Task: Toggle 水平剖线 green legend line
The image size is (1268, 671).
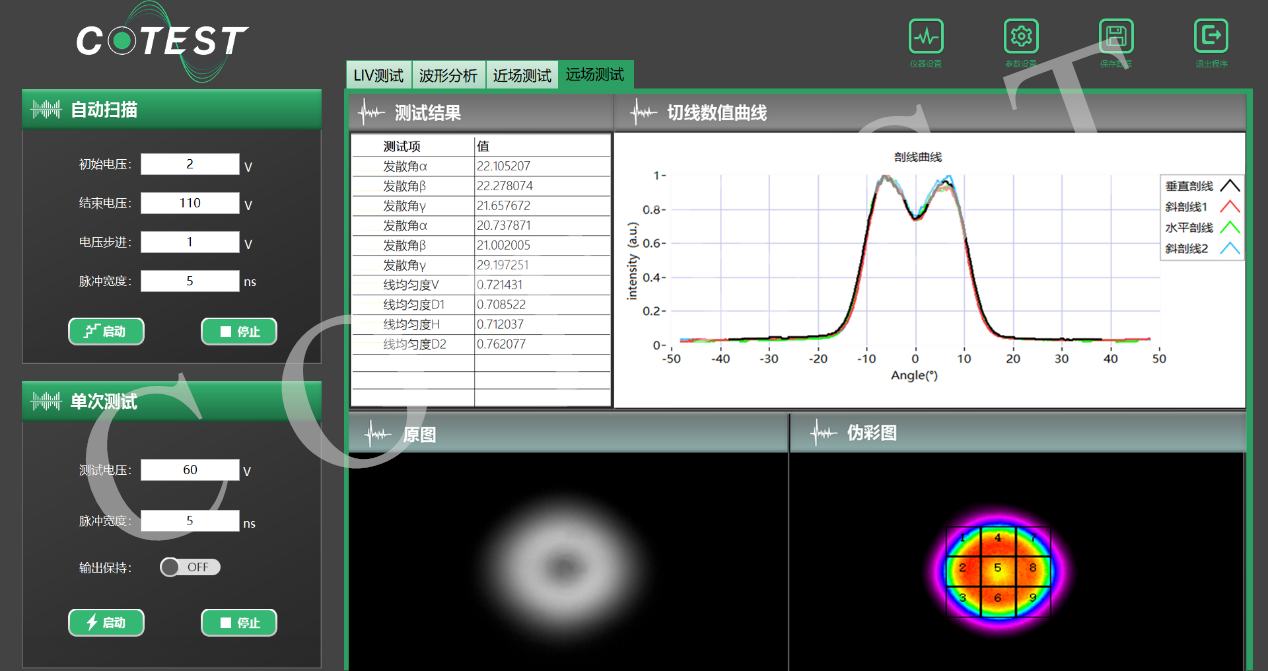Action: [1230, 228]
